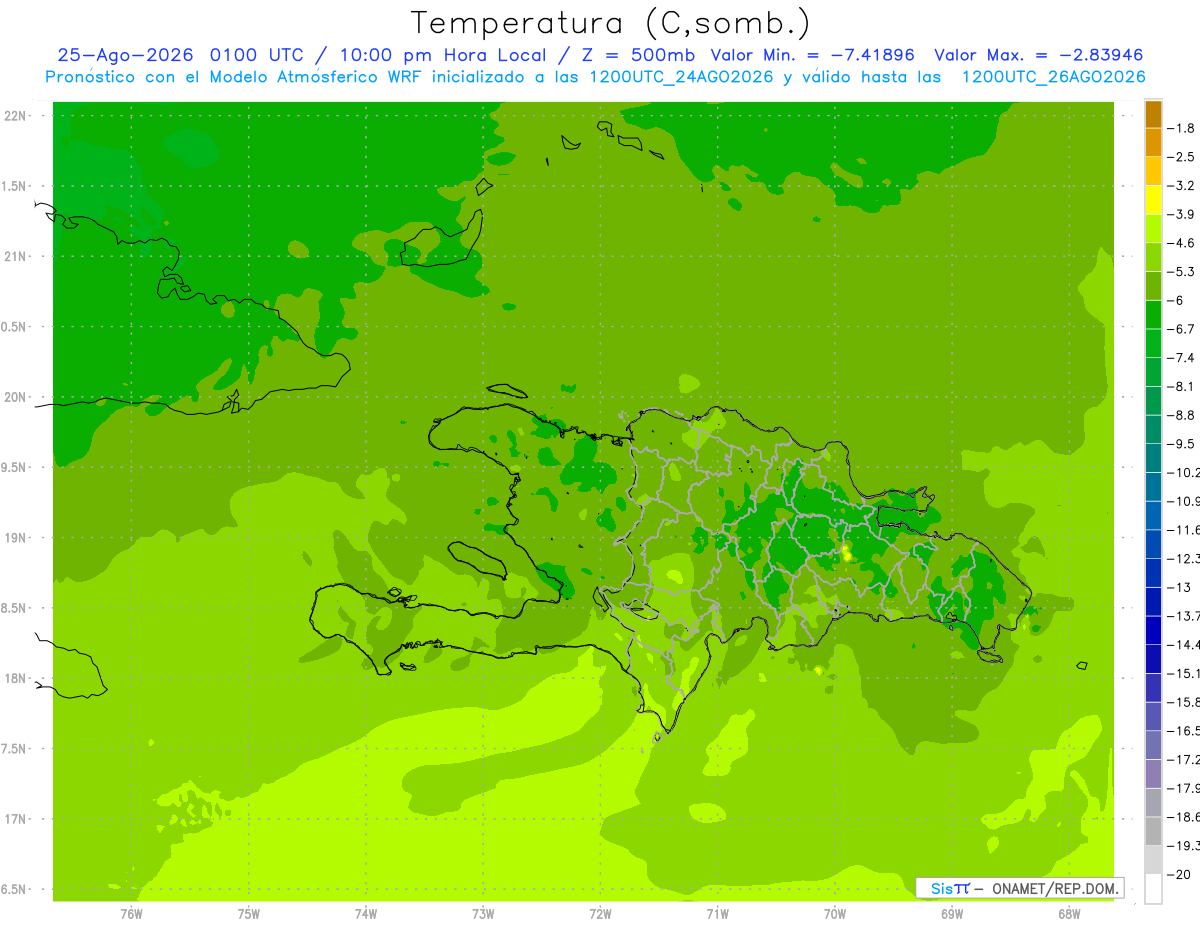
Task: Pick the orange swatch between -1.8 and -2.5
Action: tap(1153, 143)
